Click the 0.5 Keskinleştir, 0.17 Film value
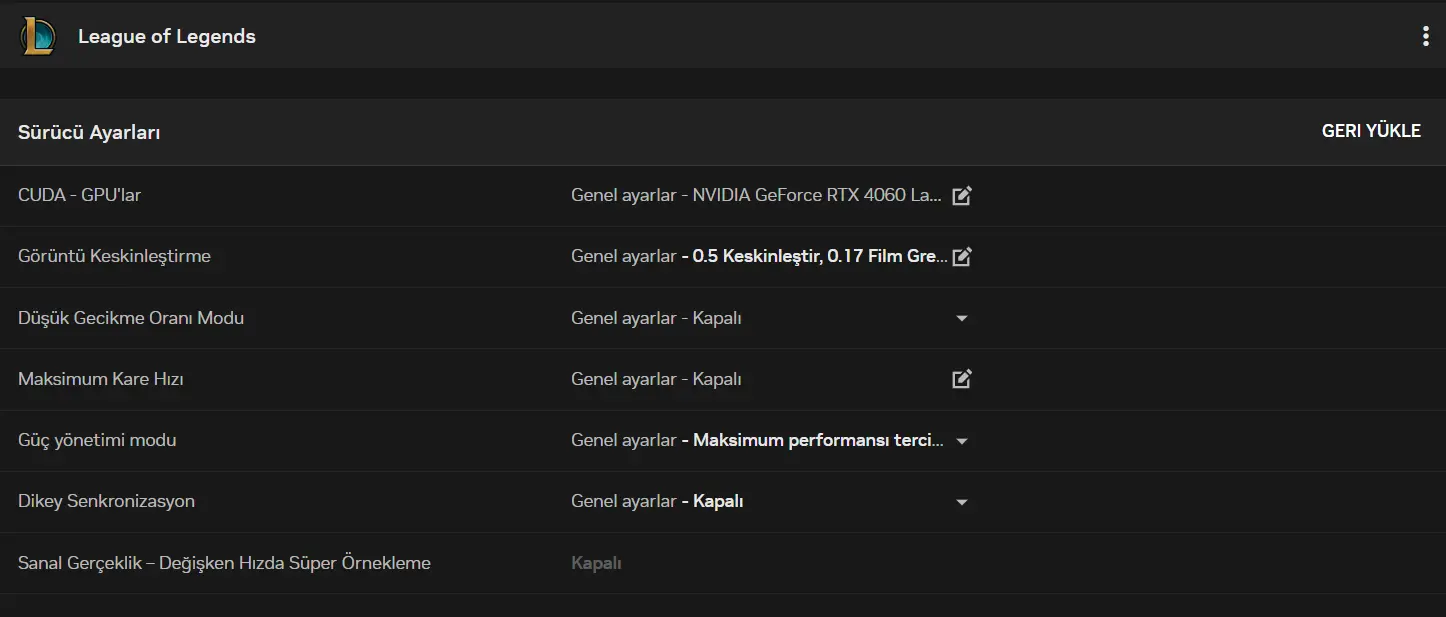The width and height of the screenshot is (1446, 617). (821, 256)
